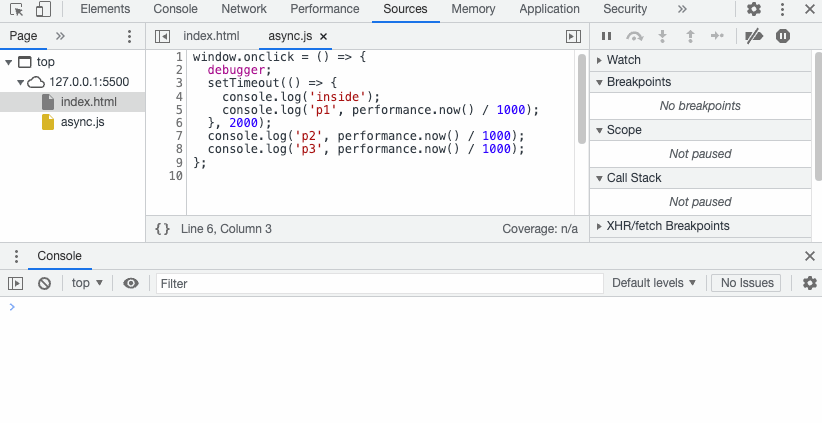The height and width of the screenshot is (423, 822).
Task: Open DevTools settings gear icon
Action: coord(754,9)
